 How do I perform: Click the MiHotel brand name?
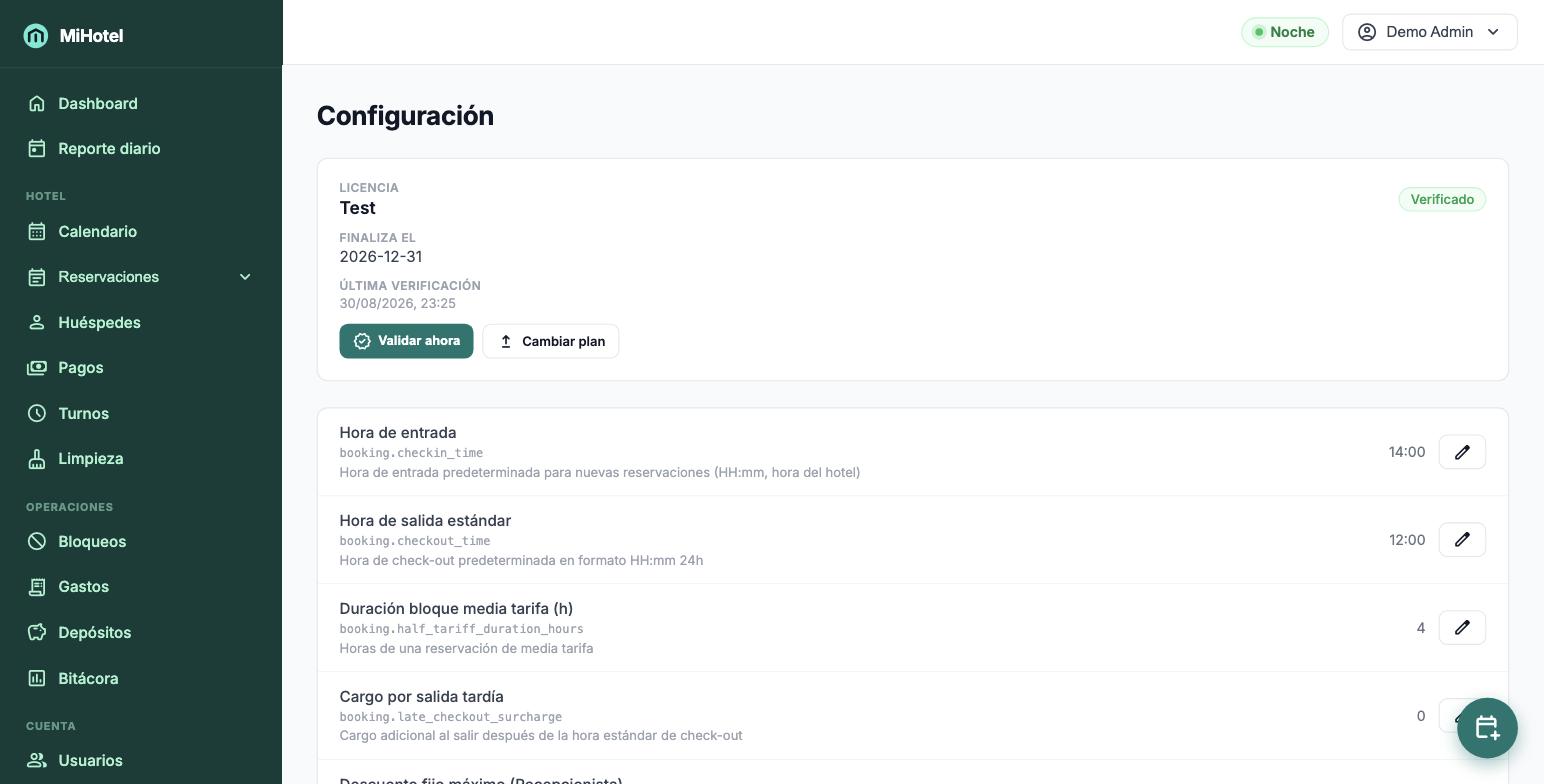tap(91, 36)
